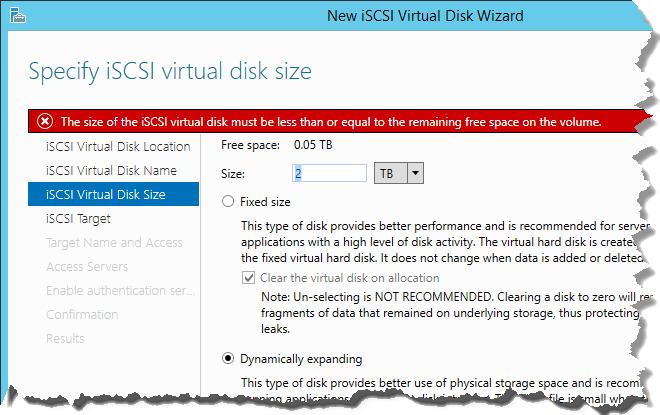Go to iSCSI Virtual Disk Location step
The width and height of the screenshot is (660, 415).
(118, 146)
